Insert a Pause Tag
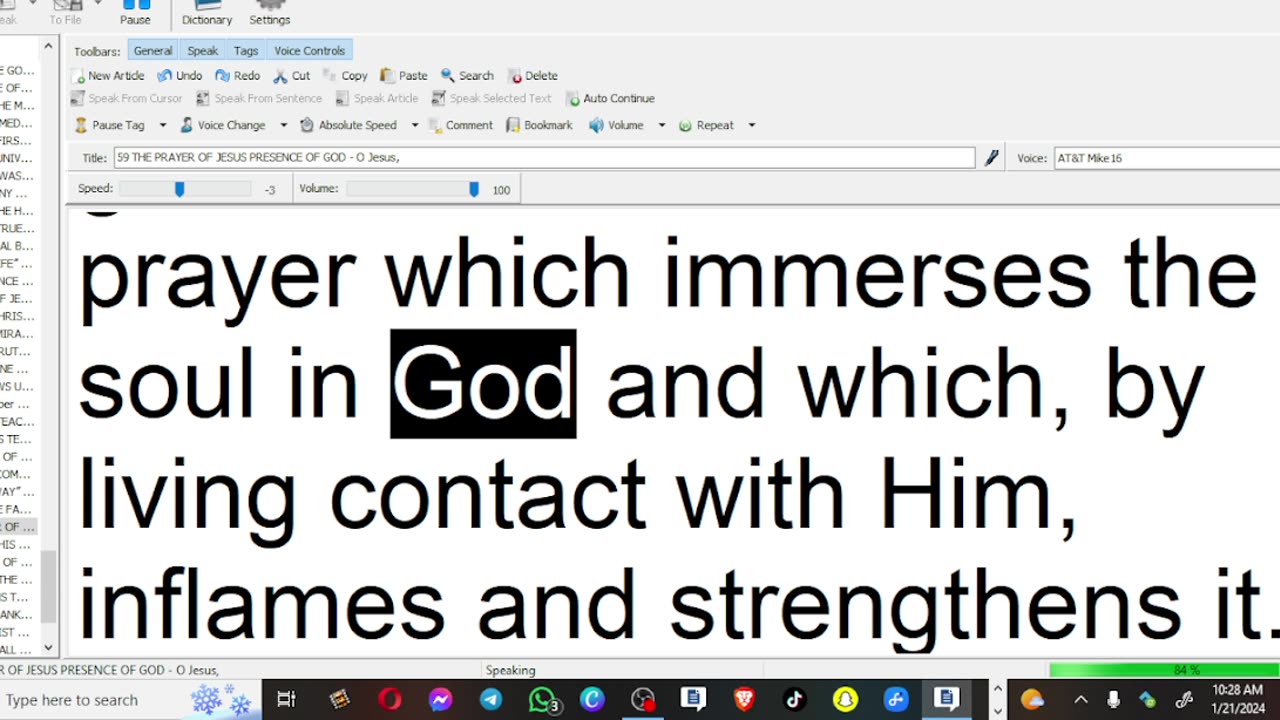The height and width of the screenshot is (720, 1280). pos(110,126)
